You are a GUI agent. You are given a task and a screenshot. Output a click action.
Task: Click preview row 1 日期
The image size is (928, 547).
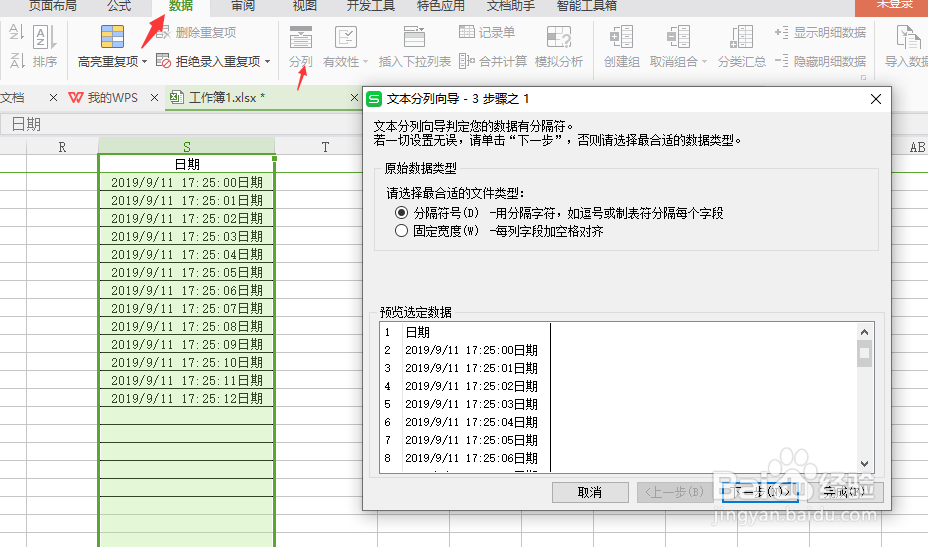click(x=417, y=332)
